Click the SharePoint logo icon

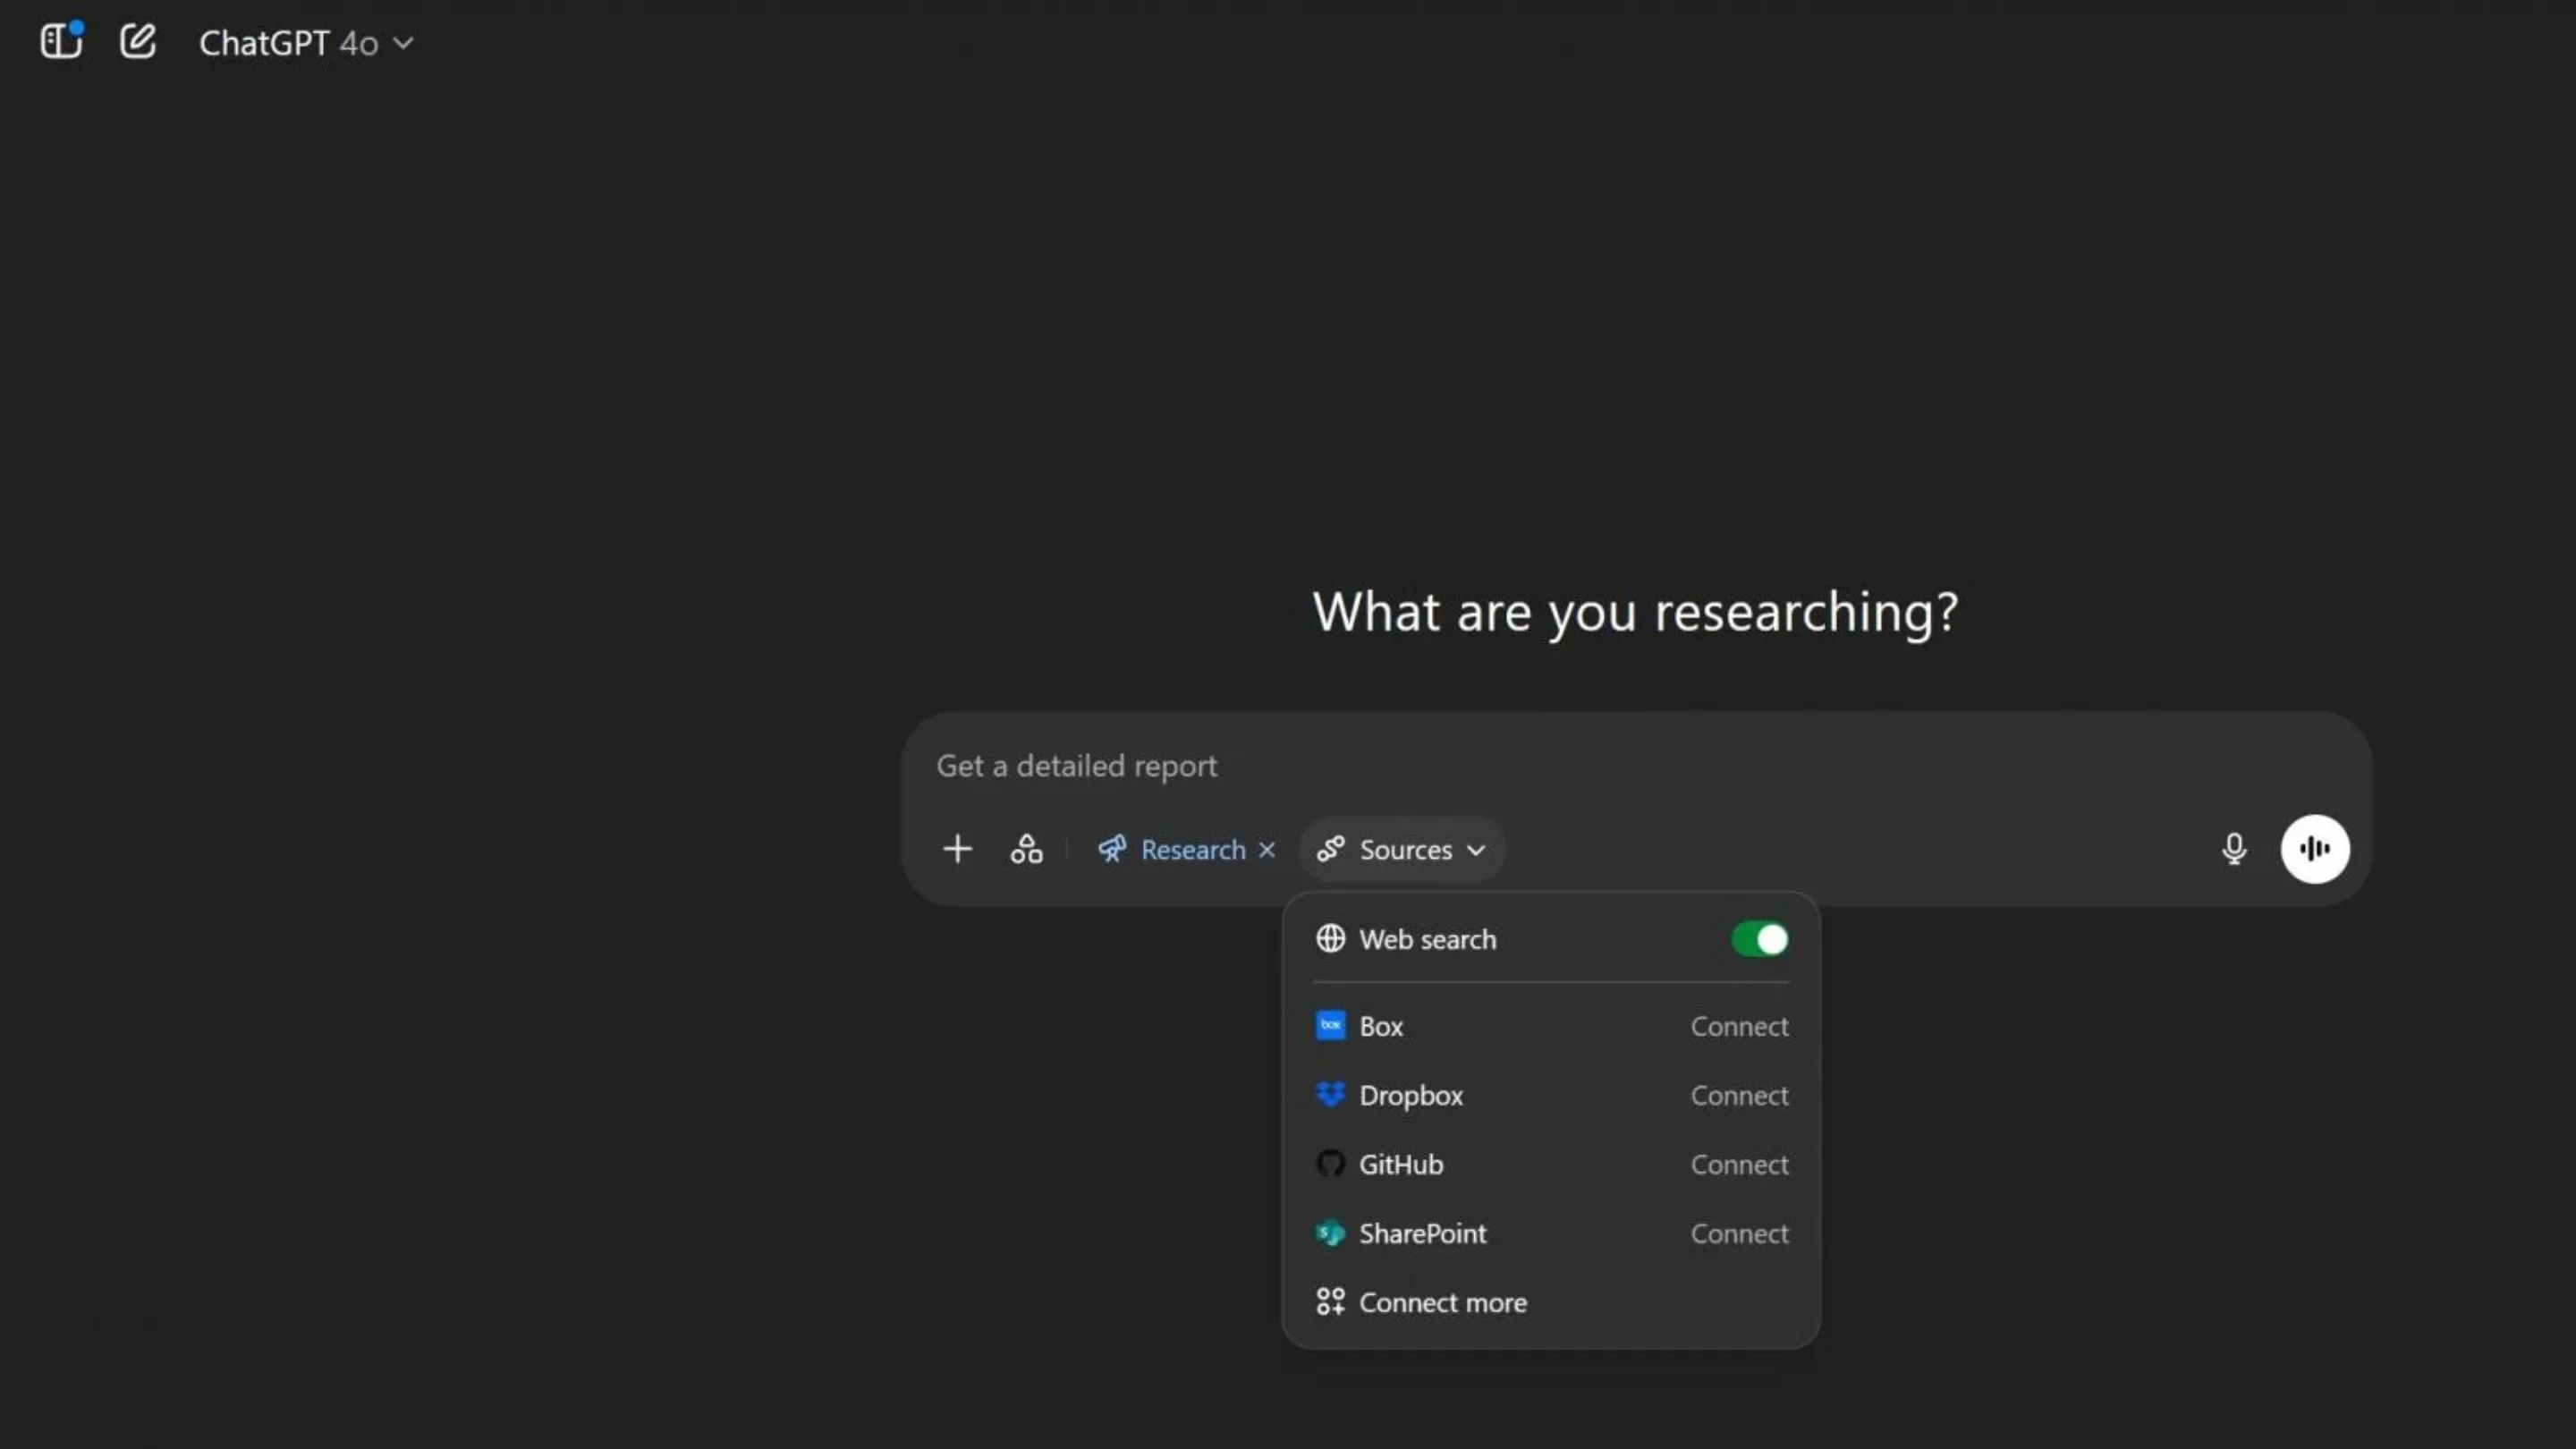[1330, 1233]
